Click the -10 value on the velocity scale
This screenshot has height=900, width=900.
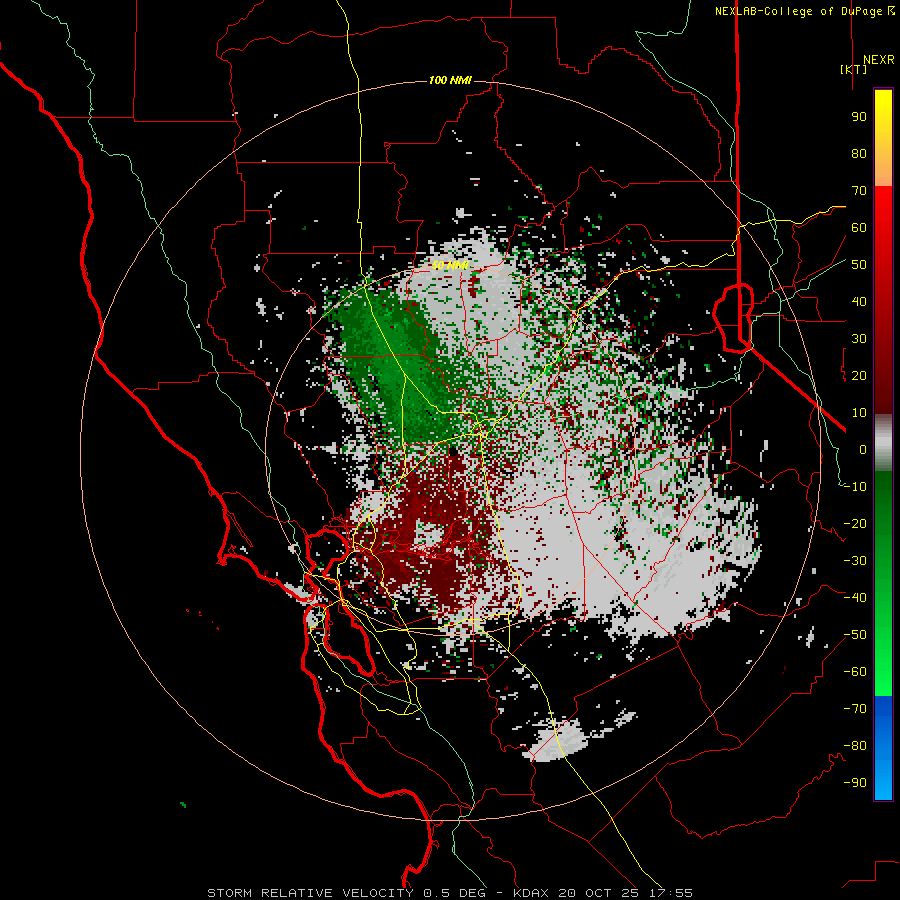point(855,487)
